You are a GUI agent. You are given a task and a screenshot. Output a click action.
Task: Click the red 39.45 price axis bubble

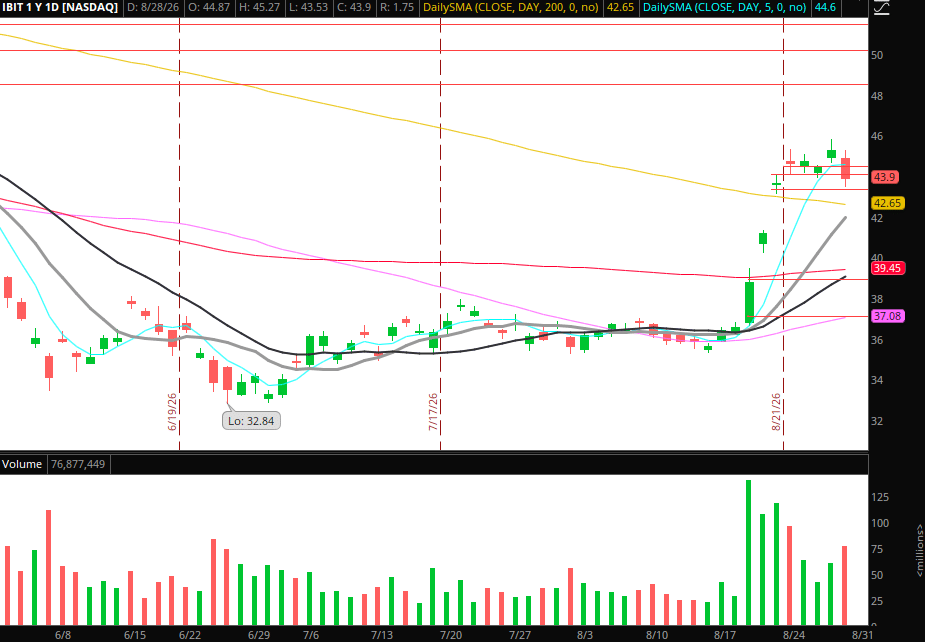pos(887,268)
